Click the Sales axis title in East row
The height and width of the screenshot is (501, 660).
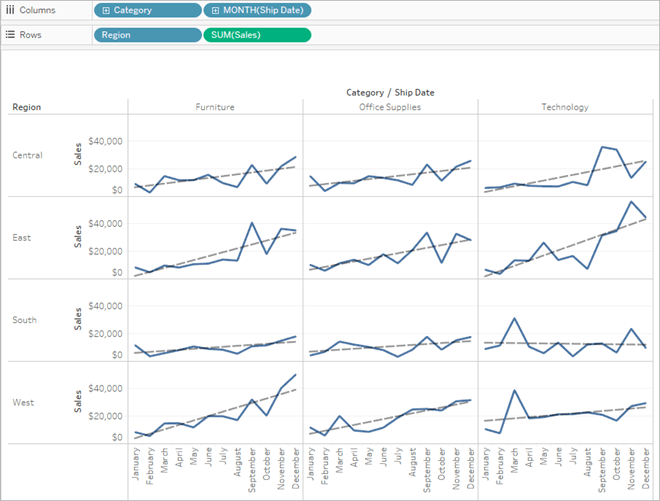tap(77, 237)
